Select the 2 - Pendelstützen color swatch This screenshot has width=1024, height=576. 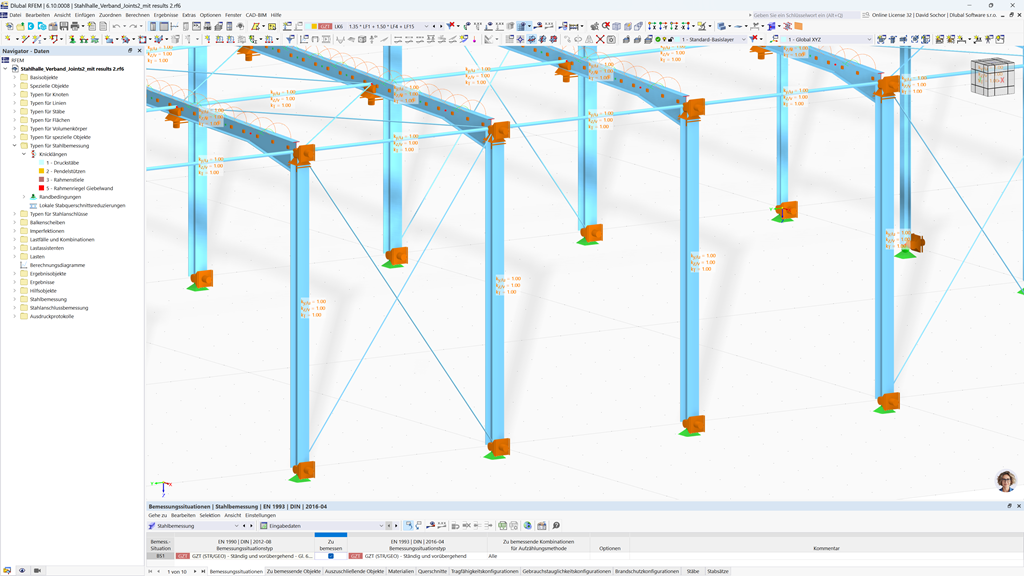tap(42, 171)
